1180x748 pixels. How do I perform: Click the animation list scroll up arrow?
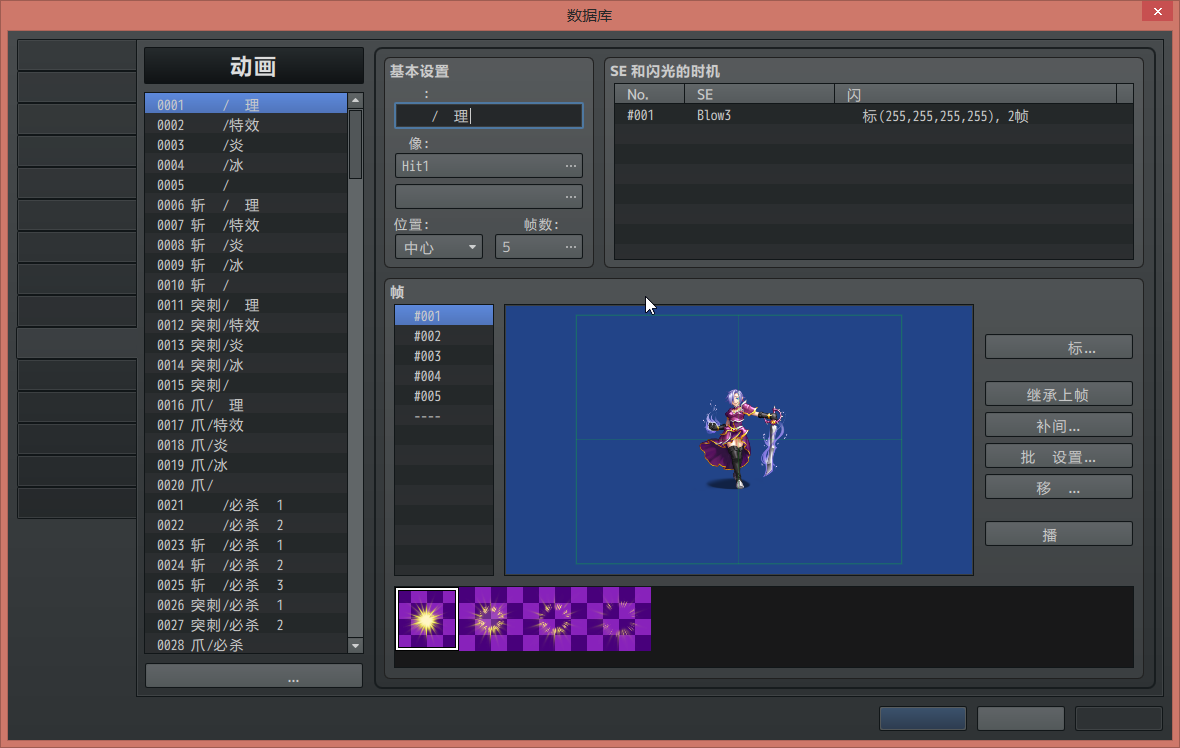tap(355, 101)
